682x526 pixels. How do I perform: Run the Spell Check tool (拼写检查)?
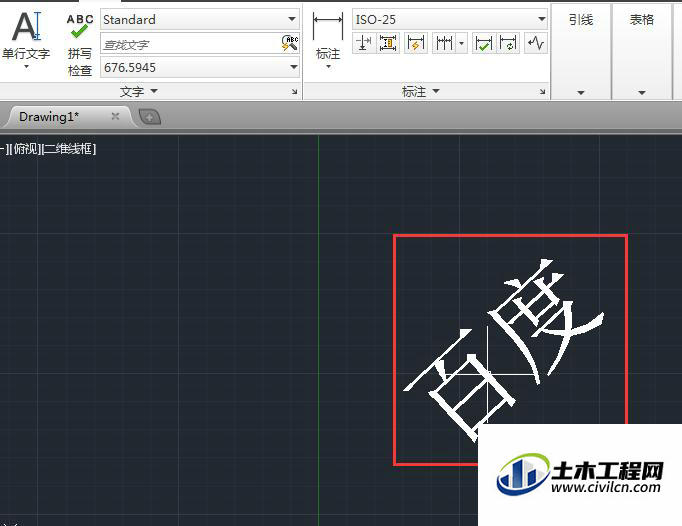pos(80,45)
